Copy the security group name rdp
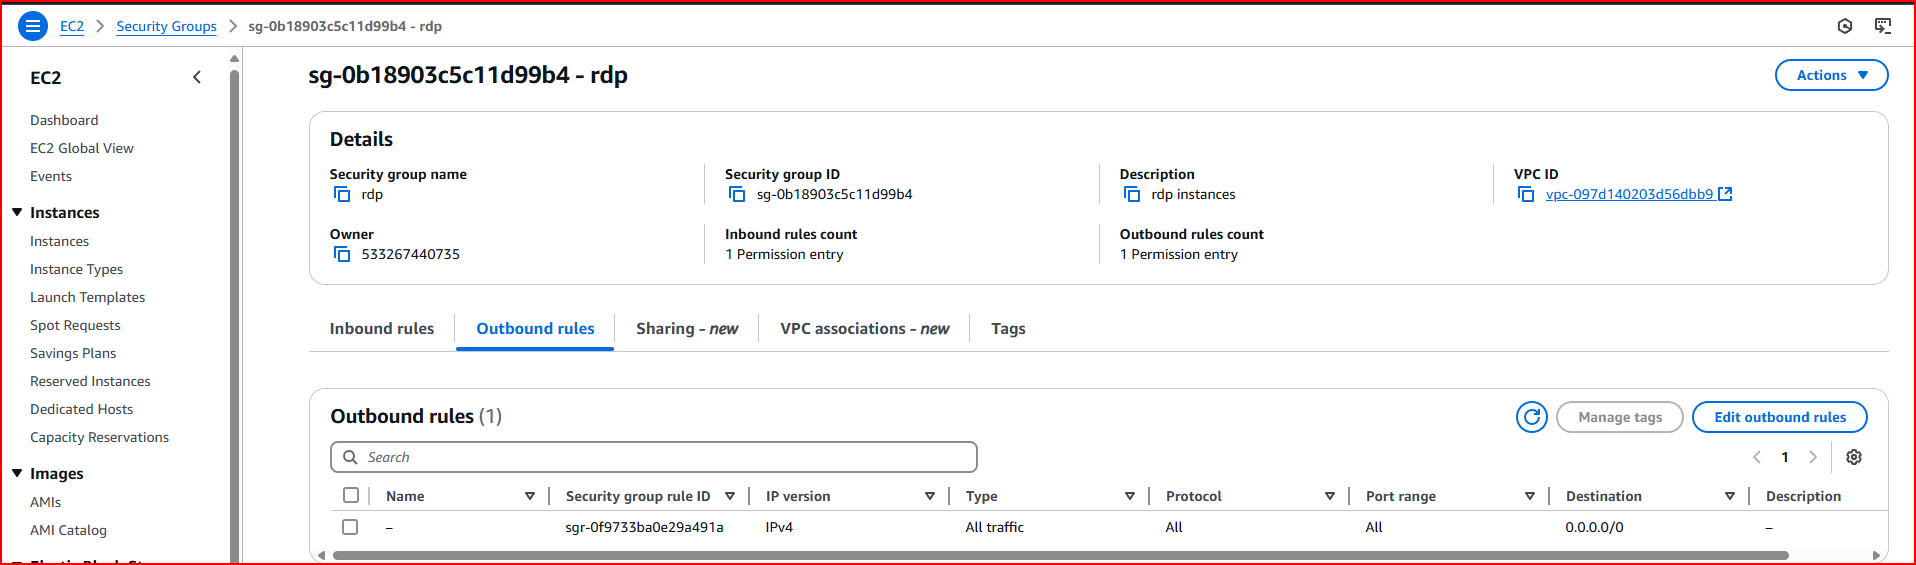1916x565 pixels. coord(342,194)
